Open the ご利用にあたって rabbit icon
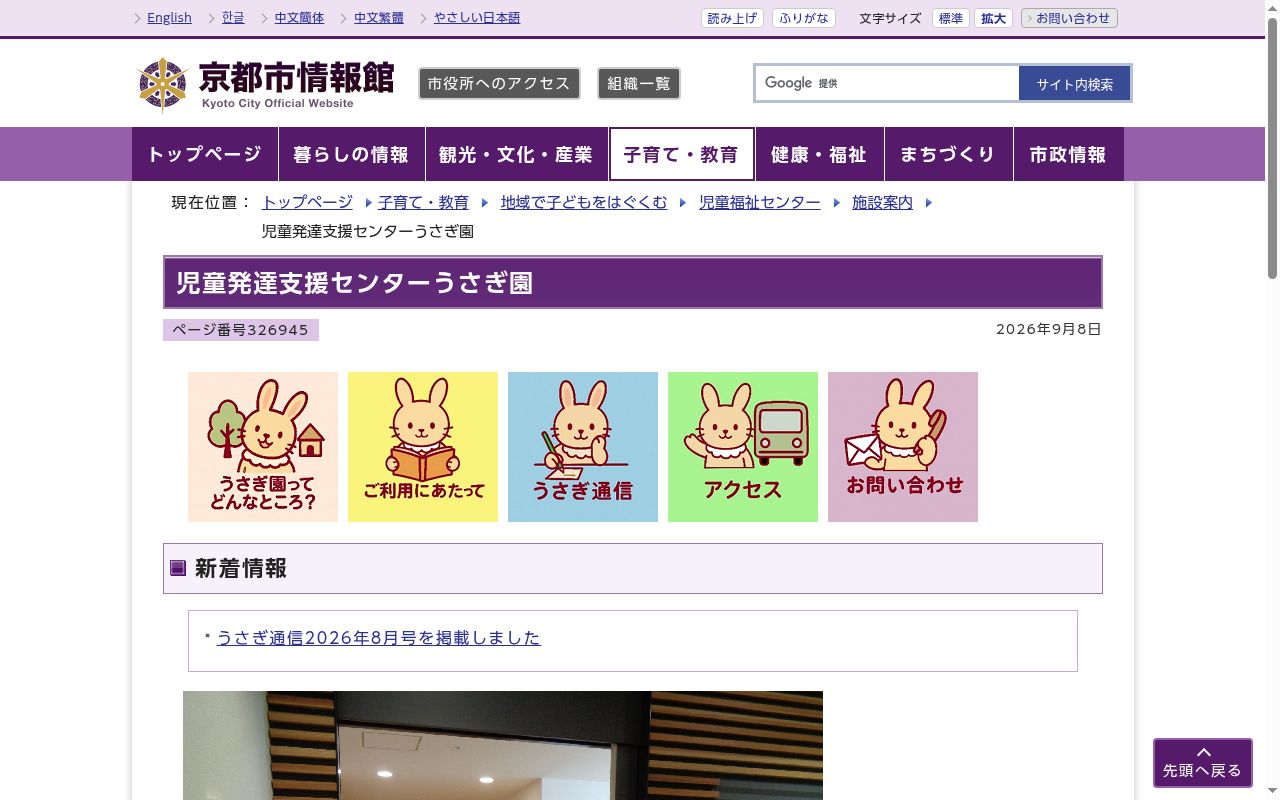Screen dimensions: 1280x800 click(x=423, y=447)
